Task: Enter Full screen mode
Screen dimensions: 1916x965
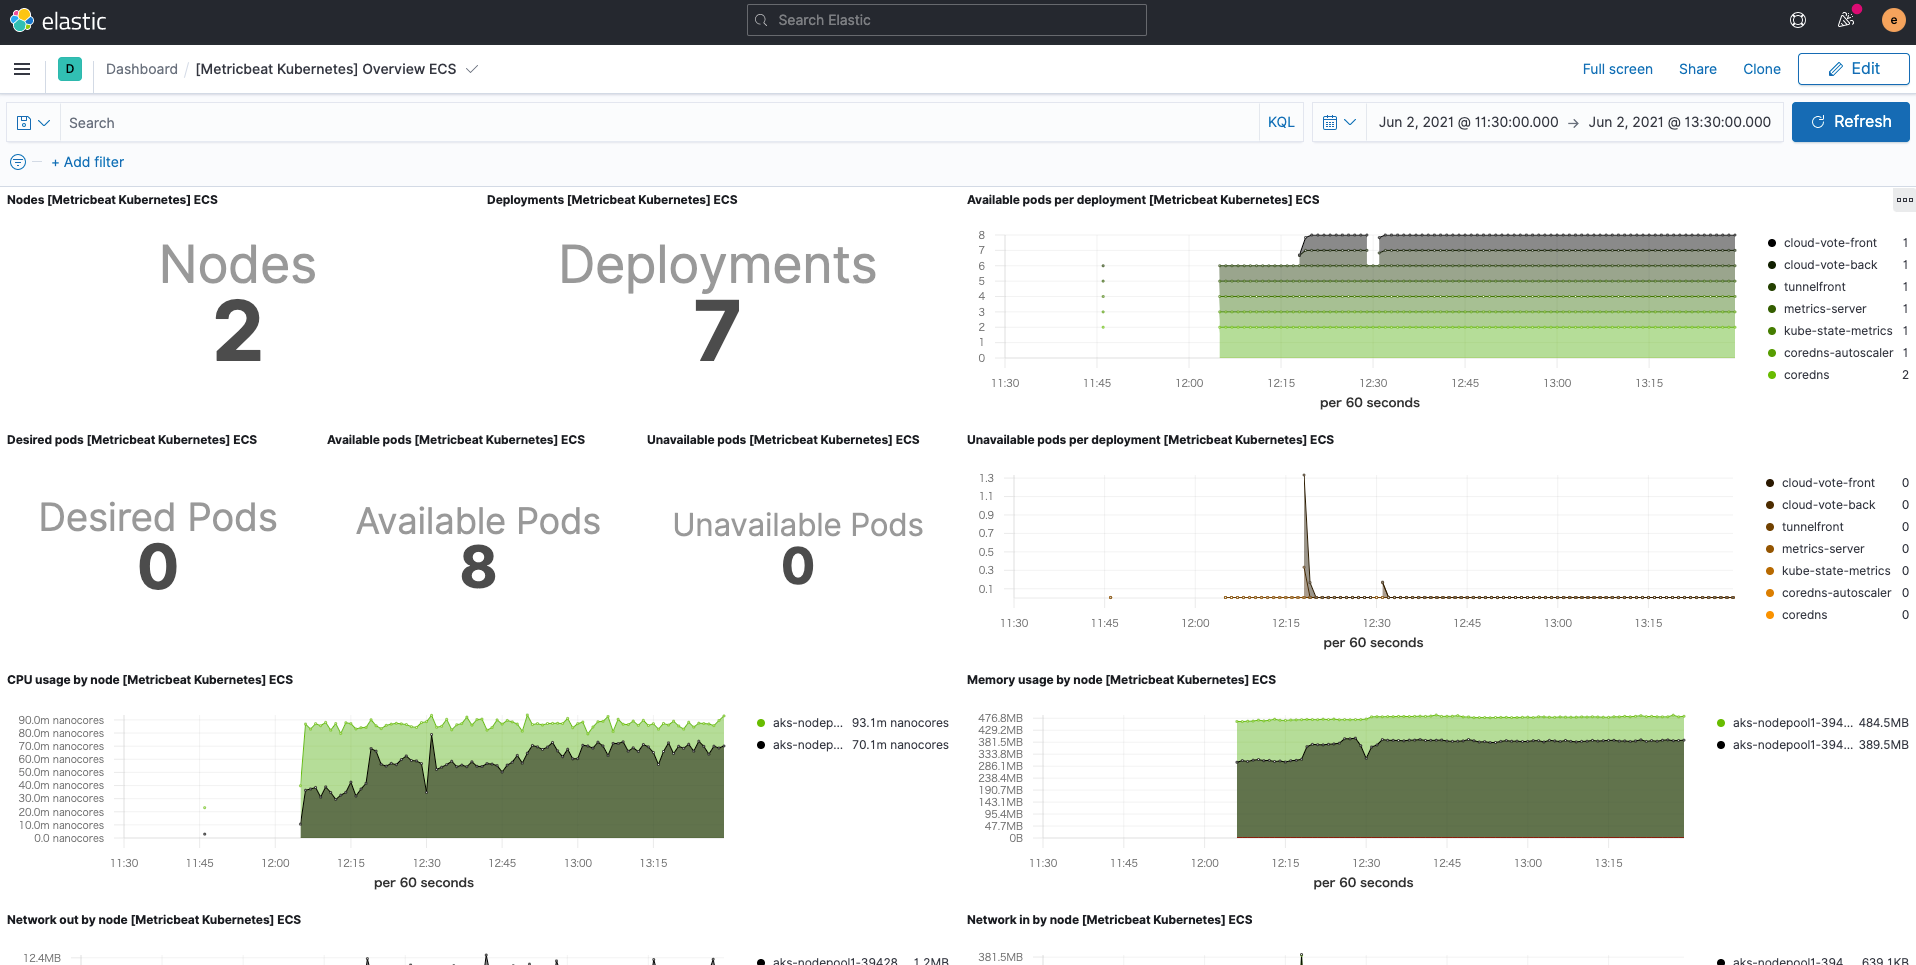Action: point(1617,69)
